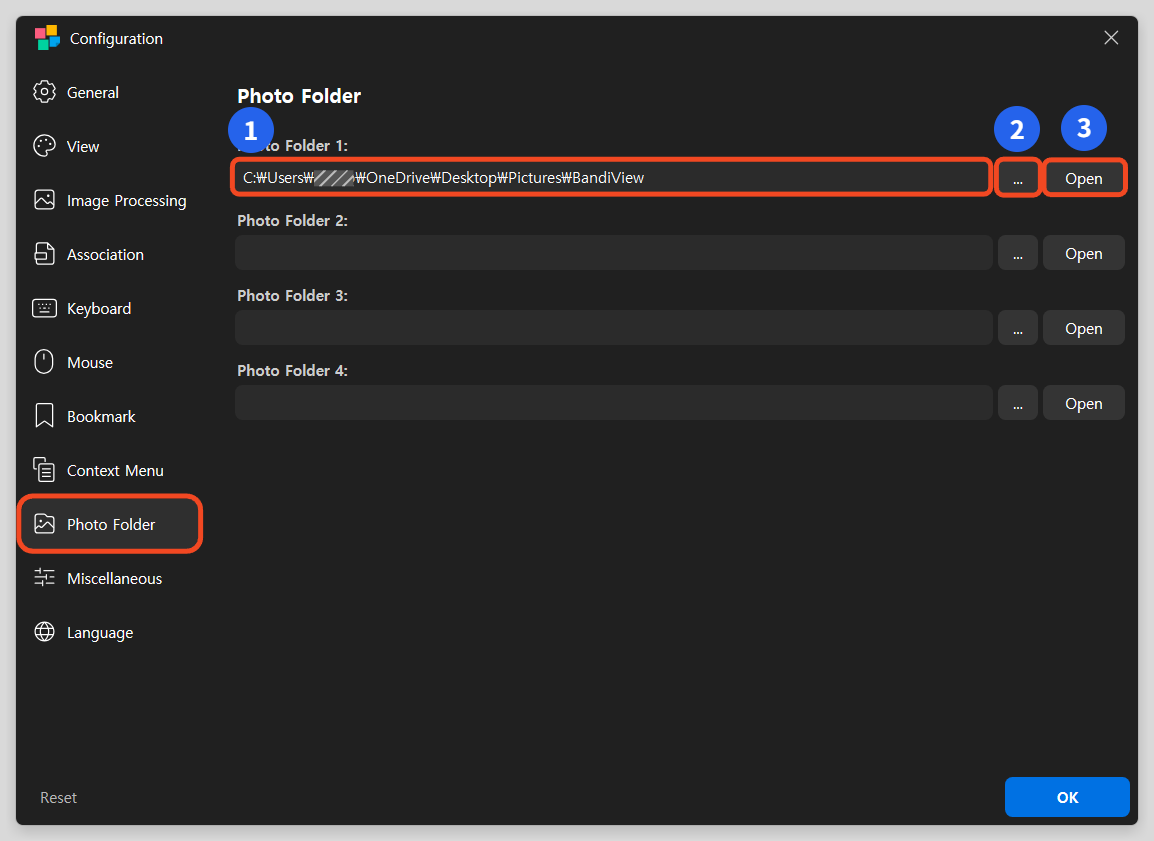Click the Bookmark icon in sidebar
Viewport: 1154px width, 841px height.
44,416
